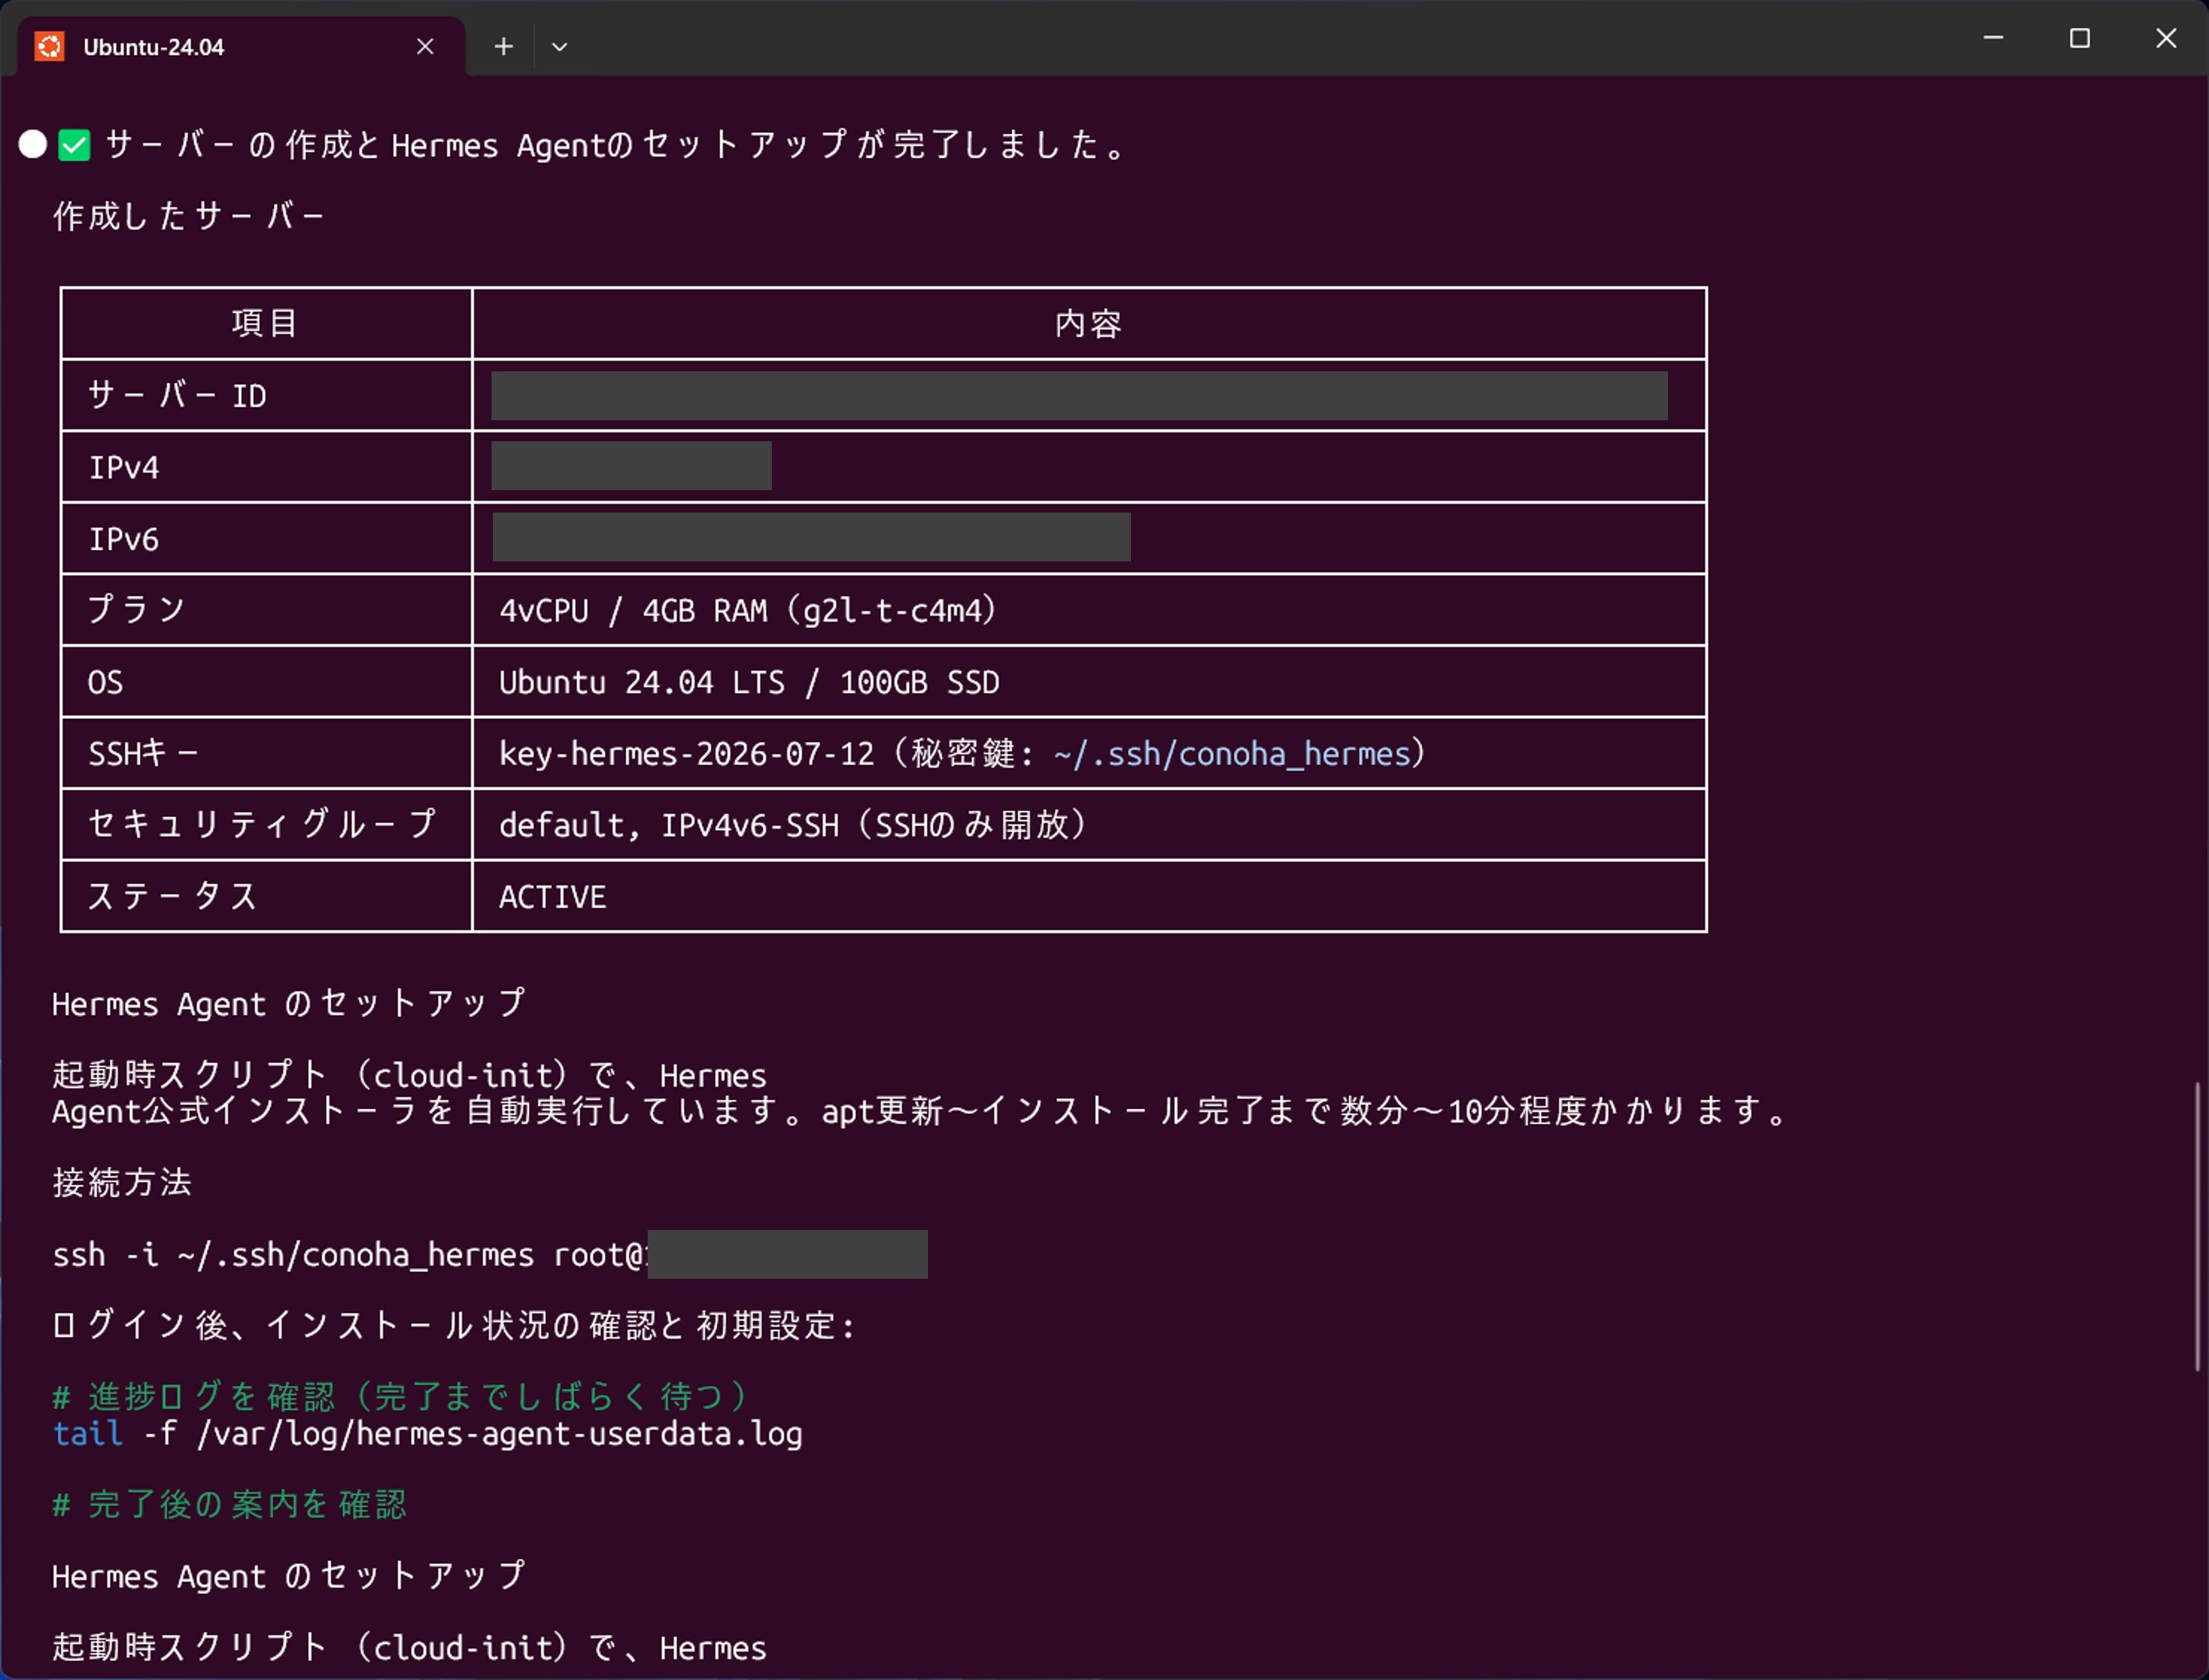
Task: Click the terminal vertical scrollbar
Action: [x=2197, y=1226]
